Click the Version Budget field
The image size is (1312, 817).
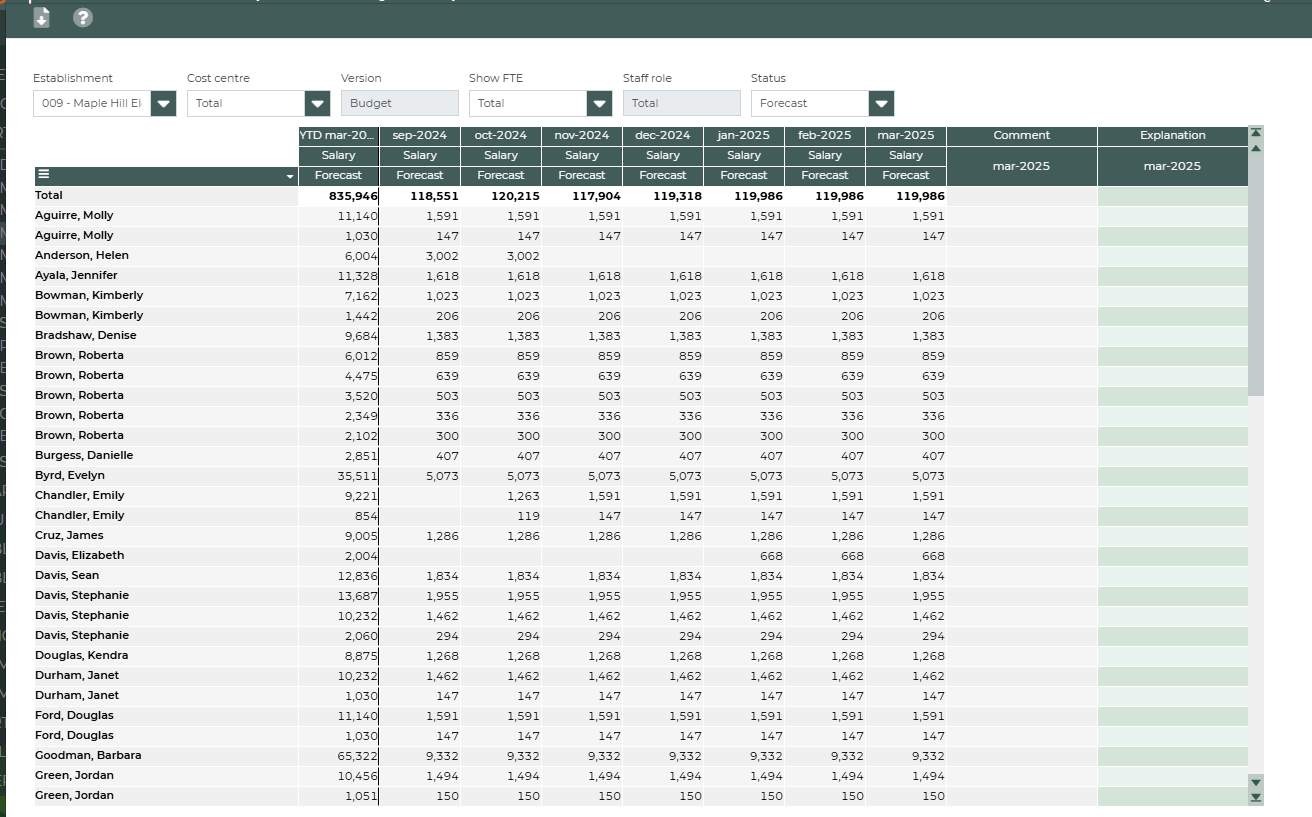(399, 103)
